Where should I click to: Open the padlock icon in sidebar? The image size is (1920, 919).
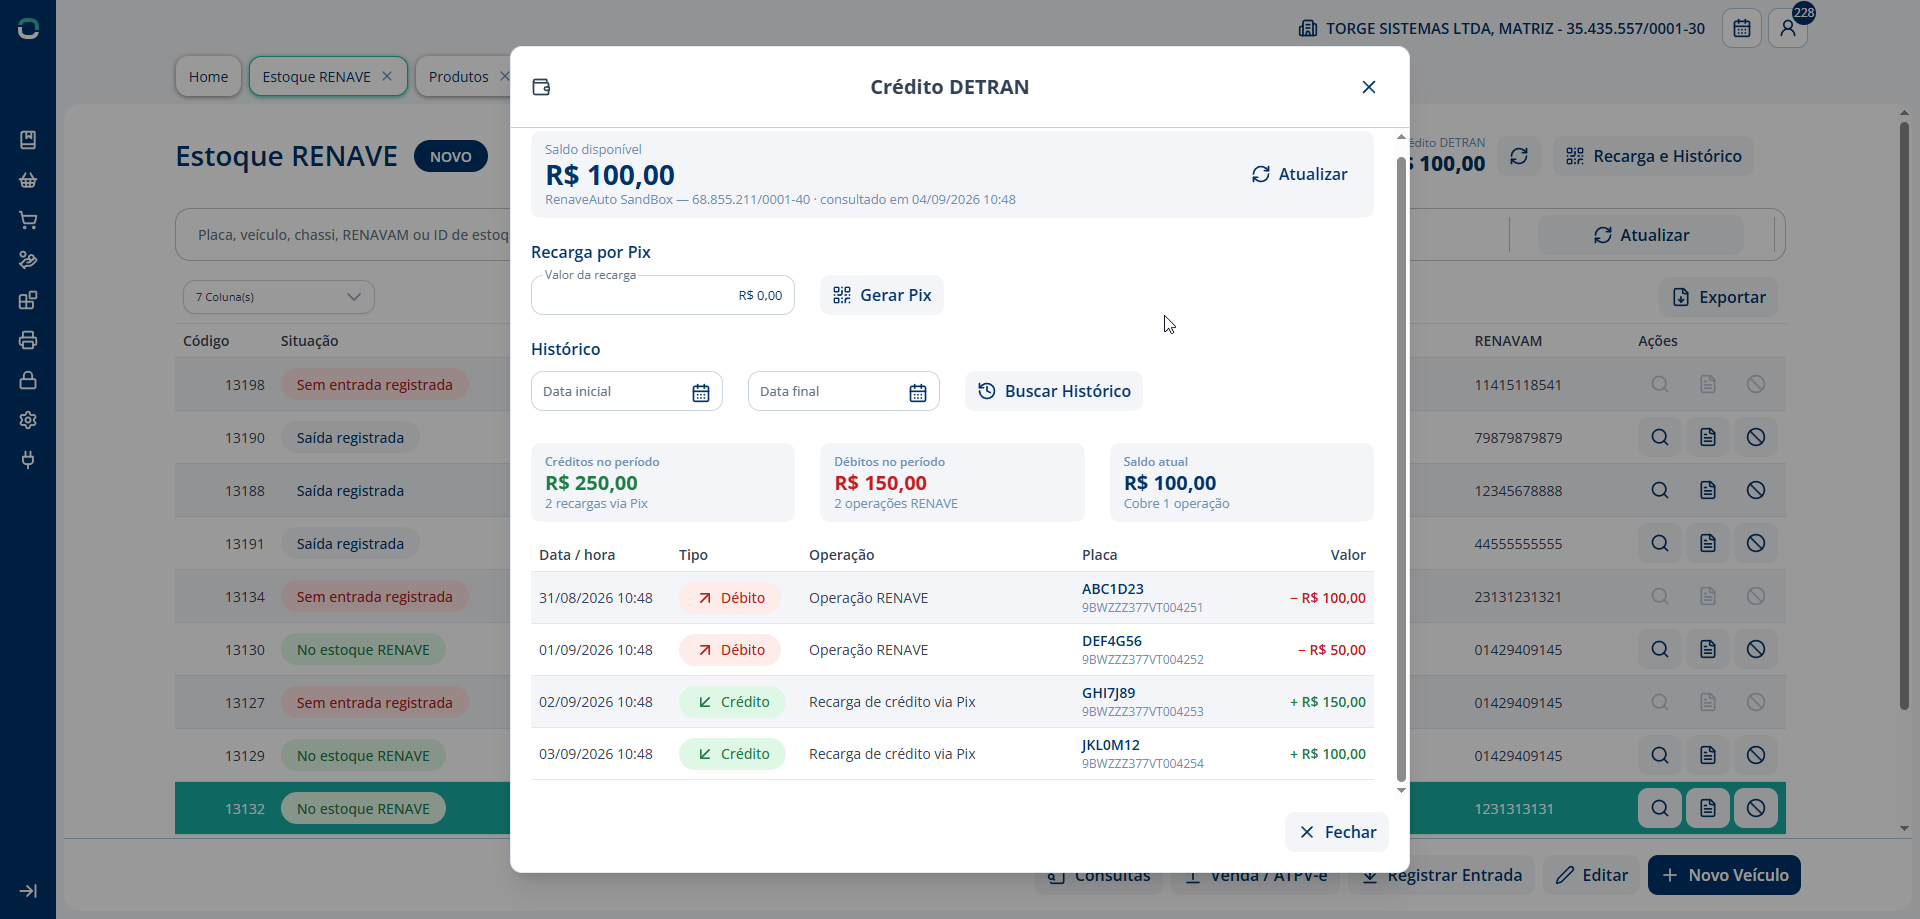point(28,380)
